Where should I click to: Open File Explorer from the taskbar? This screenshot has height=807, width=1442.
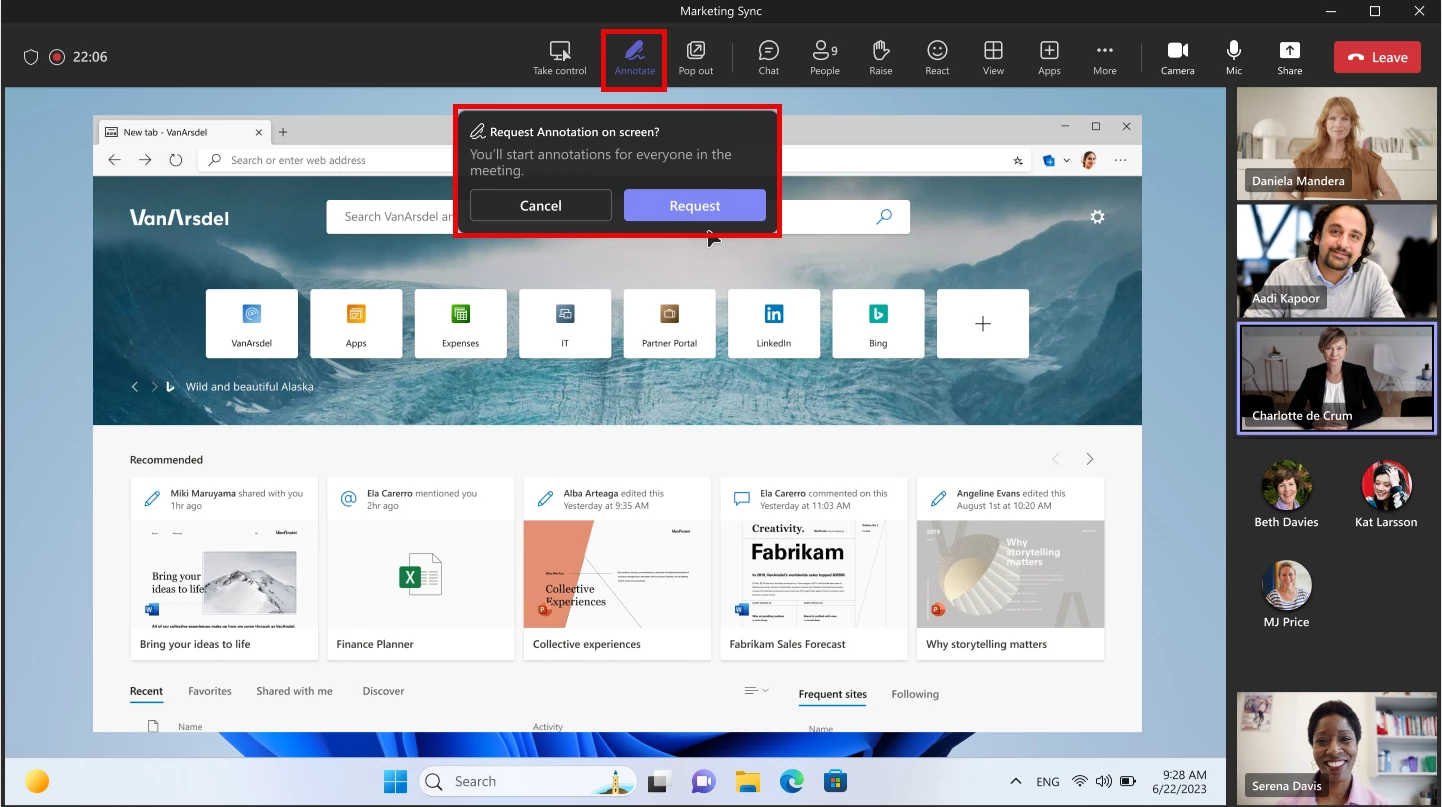(748, 781)
